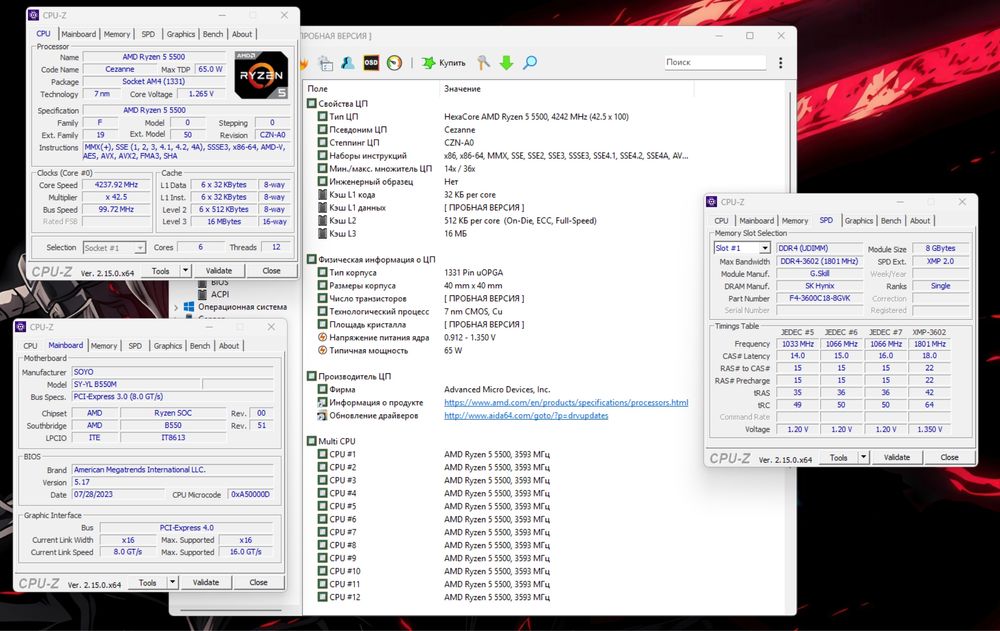Image resolution: width=1000 pixels, height=631 pixels.
Task: Click the Ryzen 5 logo in CPU-Z
Action: point(261,75)
